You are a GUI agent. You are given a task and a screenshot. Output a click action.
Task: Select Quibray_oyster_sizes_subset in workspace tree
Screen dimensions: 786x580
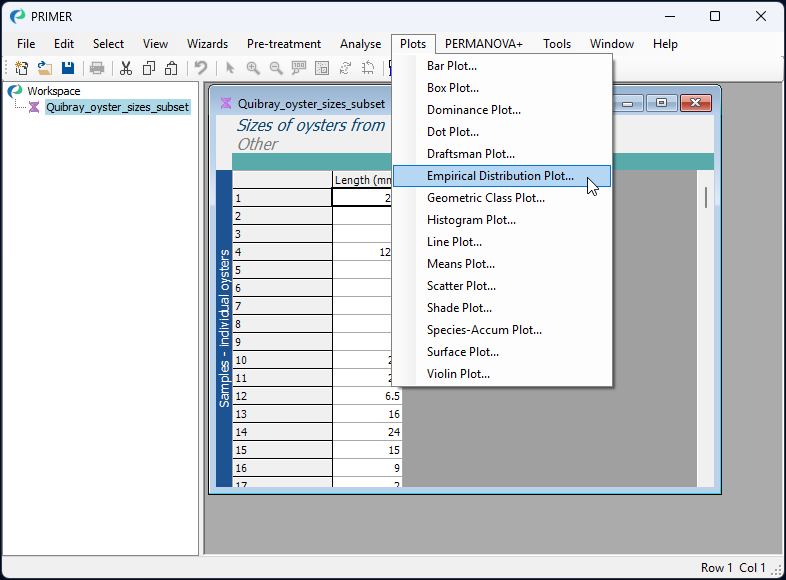tap(117, 107)
